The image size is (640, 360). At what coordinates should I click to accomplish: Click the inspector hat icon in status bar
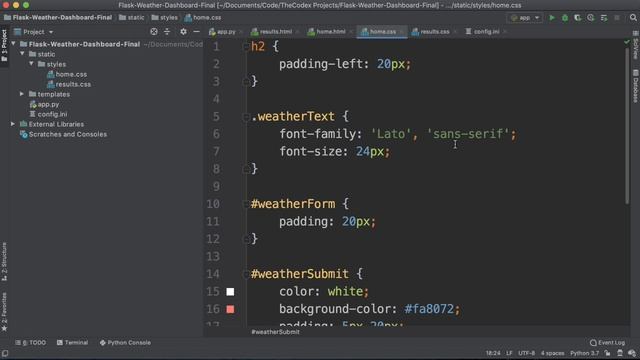(620, 353)
